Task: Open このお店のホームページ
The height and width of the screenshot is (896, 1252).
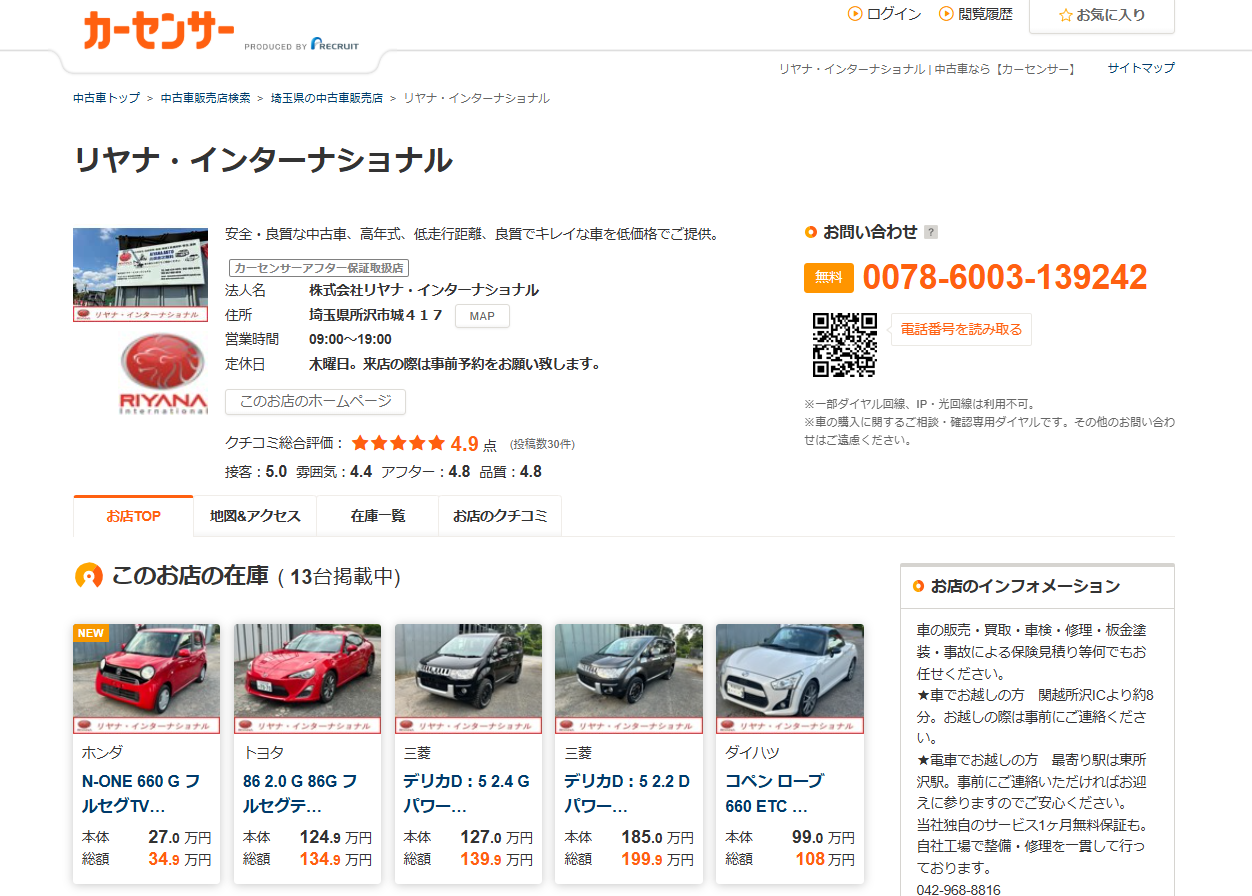Action: click(315, 402)
